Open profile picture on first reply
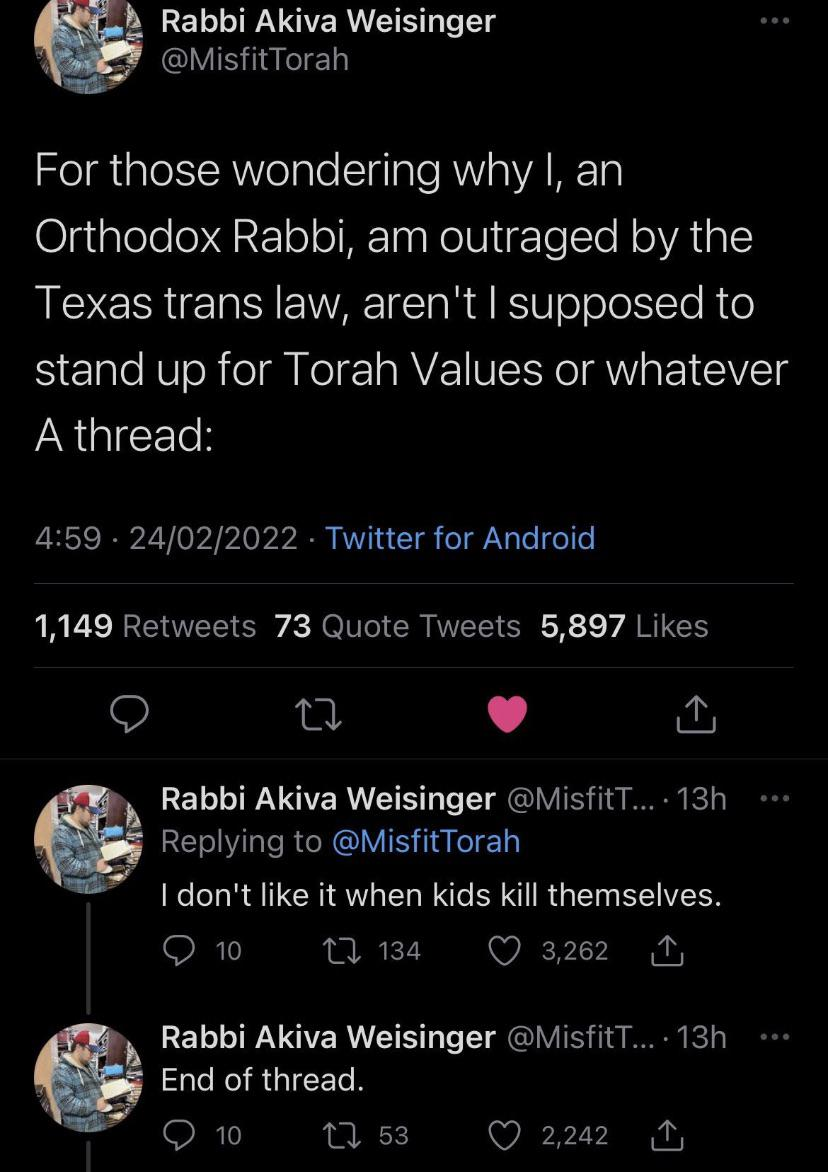 click(x=88, y=839)
